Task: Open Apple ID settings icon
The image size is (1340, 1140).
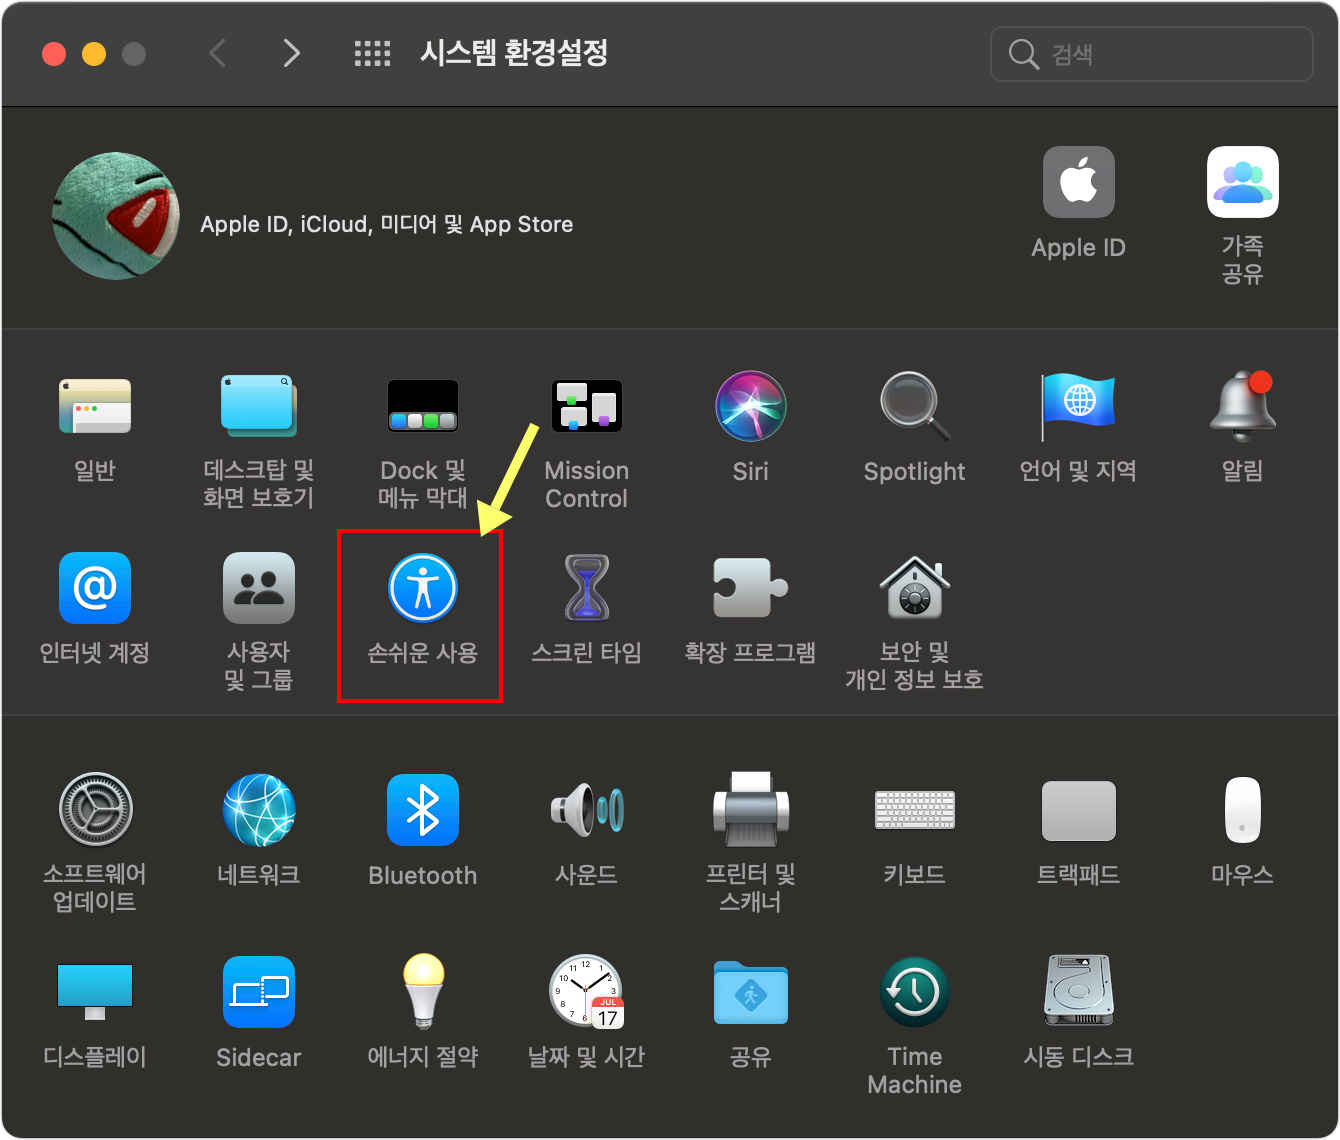Action: pos(1079,182)
